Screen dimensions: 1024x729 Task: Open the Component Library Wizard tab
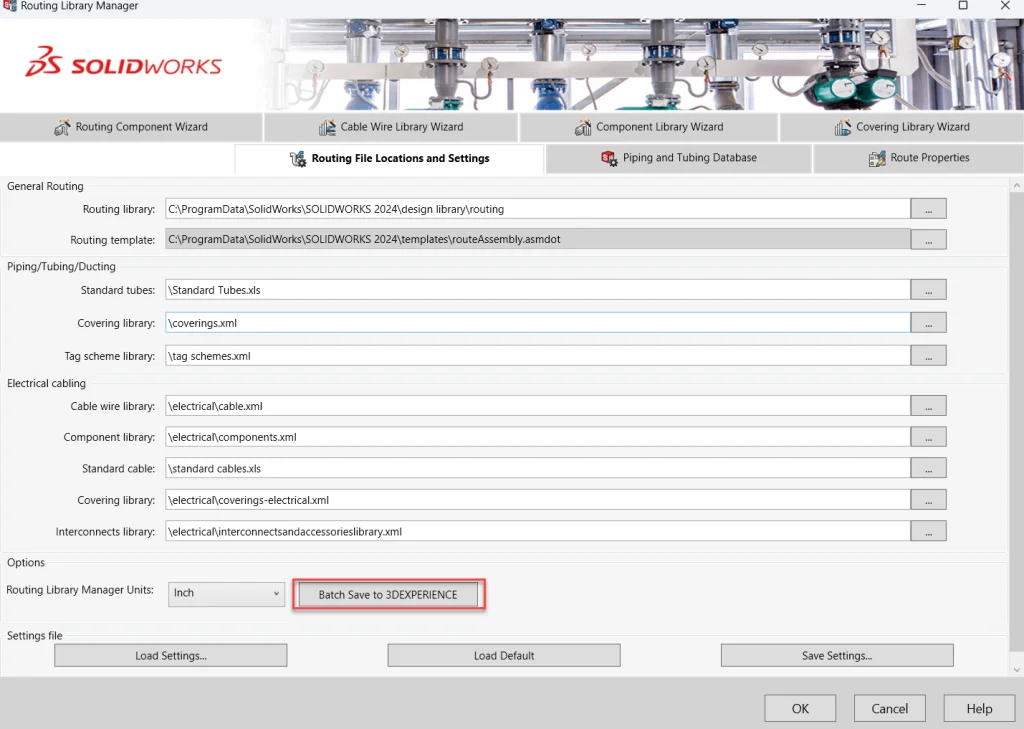click(649, 127)
